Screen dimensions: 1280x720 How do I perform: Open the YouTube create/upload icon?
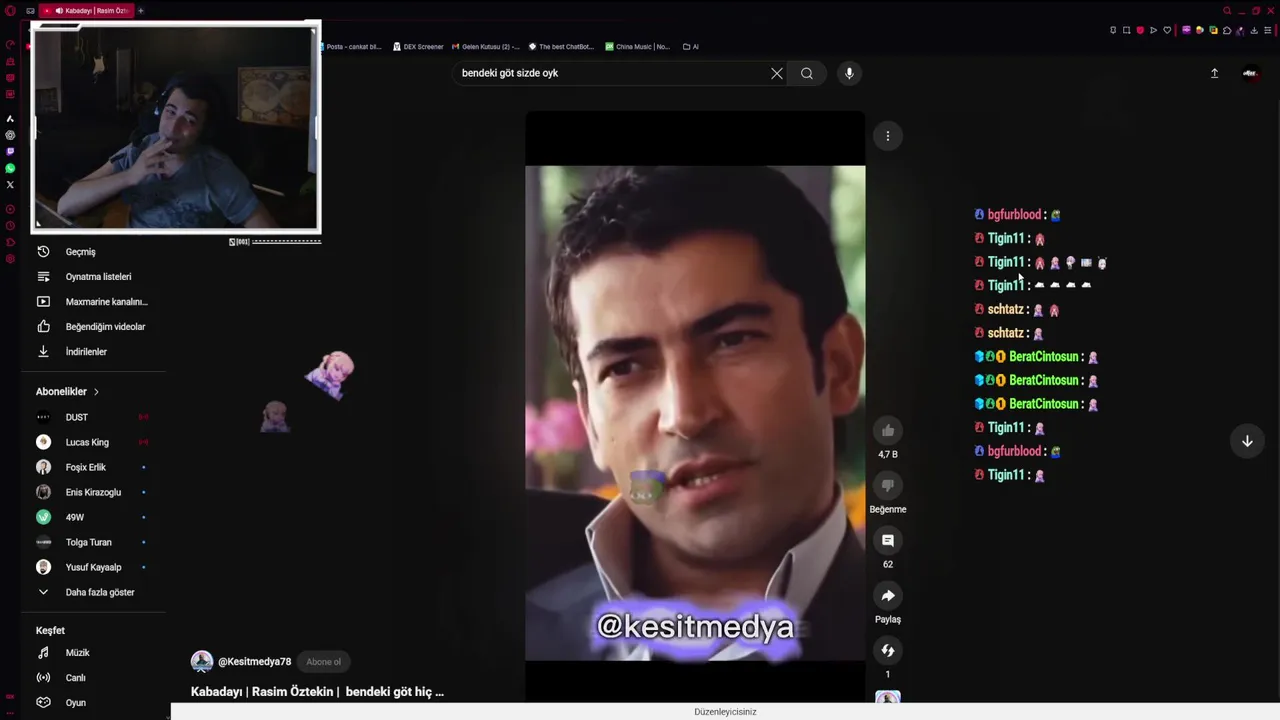click(1215, 73)
